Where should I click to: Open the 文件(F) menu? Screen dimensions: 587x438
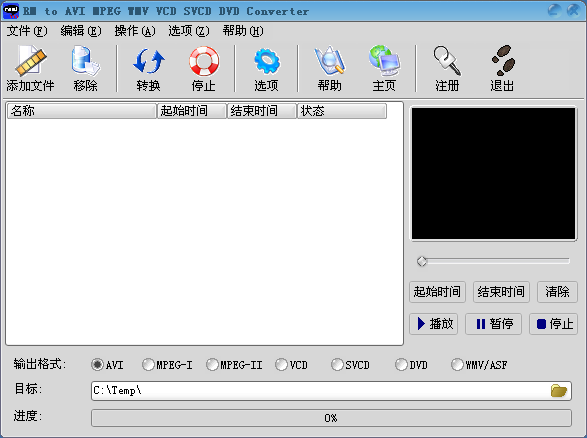[27, 31]
